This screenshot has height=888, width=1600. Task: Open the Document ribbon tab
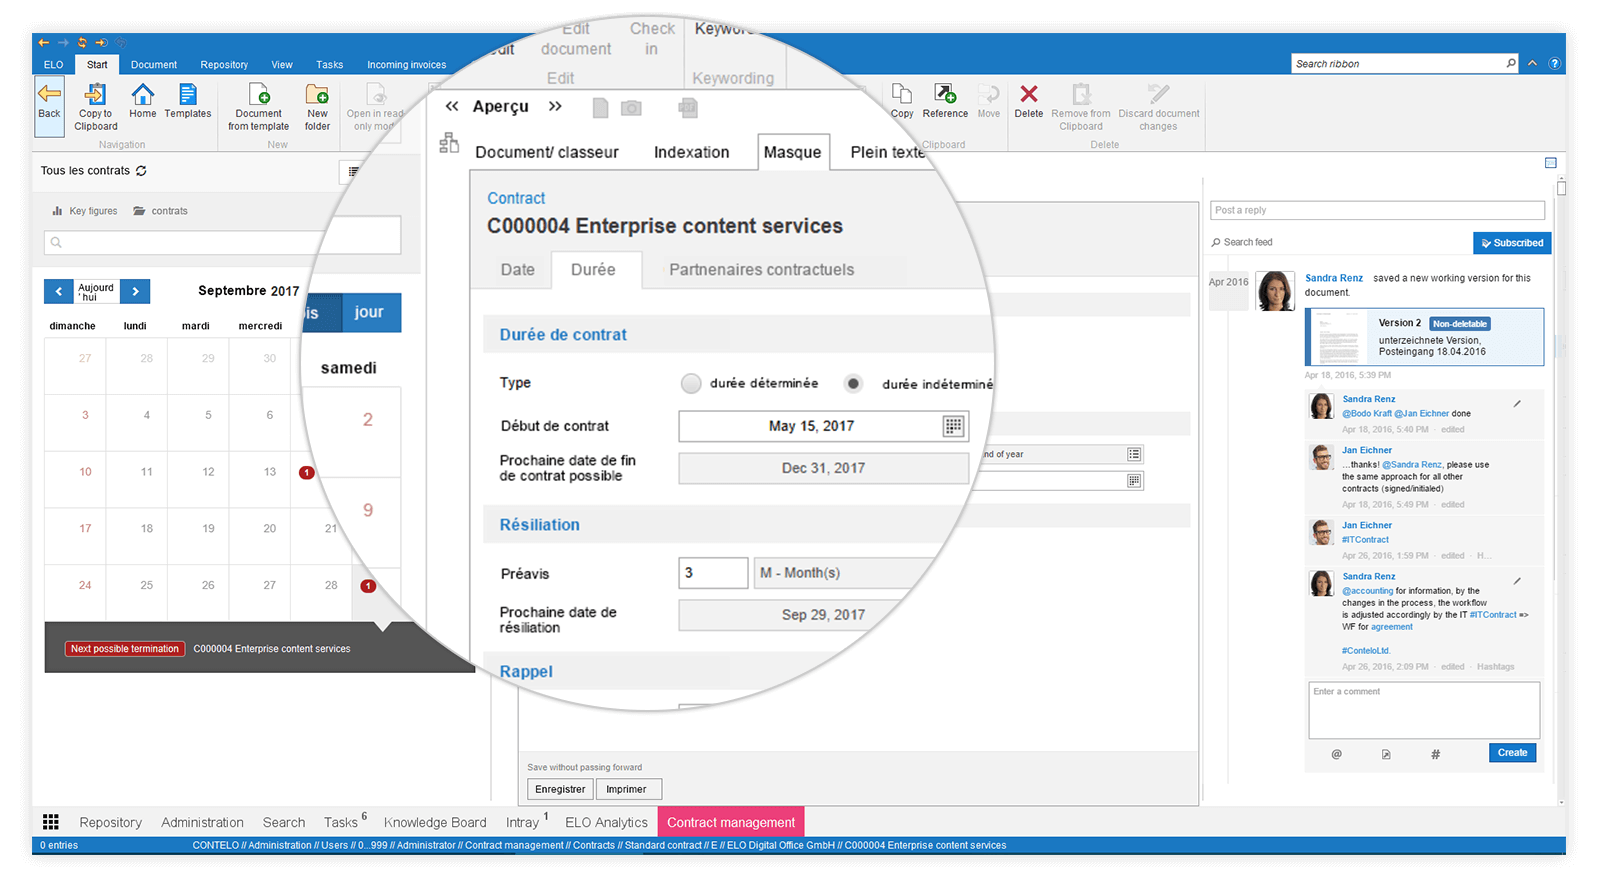[x=154, y=65]
